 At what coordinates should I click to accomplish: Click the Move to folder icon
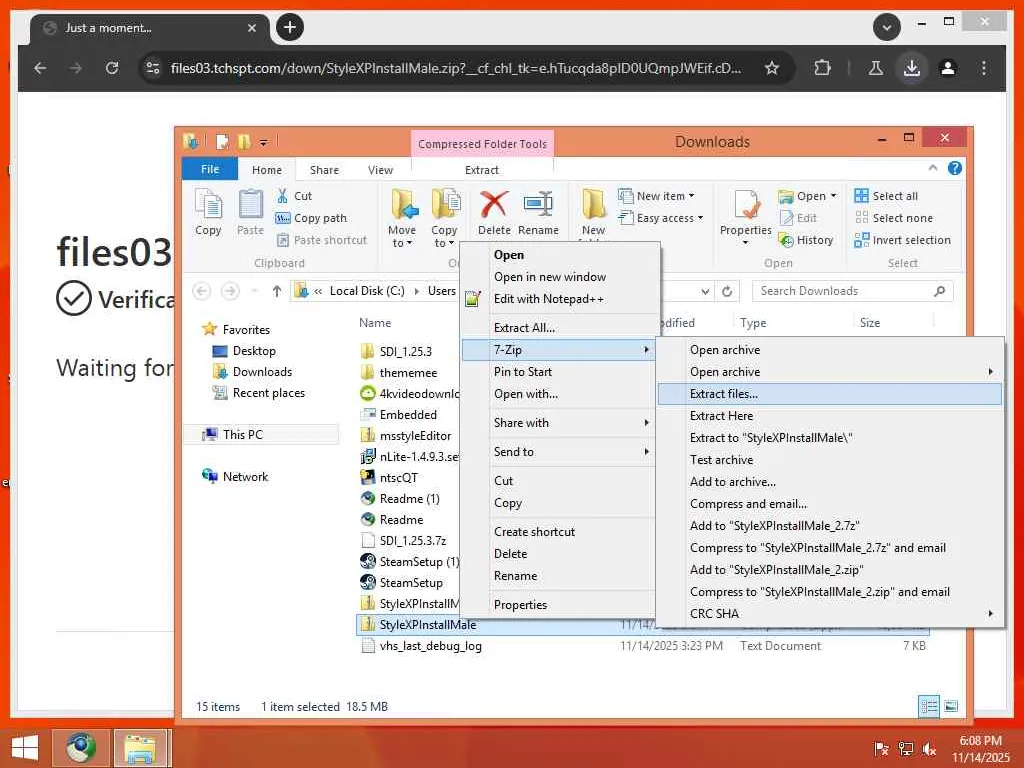[x=404, y=204]
